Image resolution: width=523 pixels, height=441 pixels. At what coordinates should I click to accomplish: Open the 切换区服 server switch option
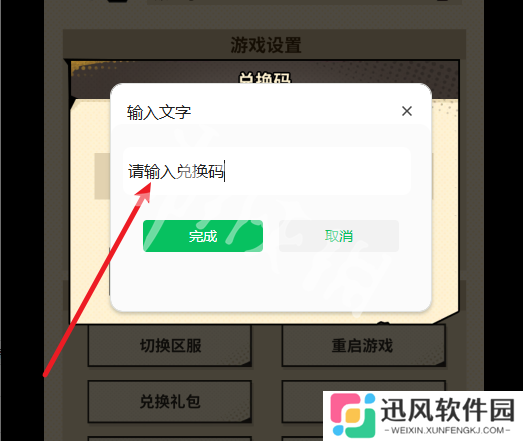(170, 346)
